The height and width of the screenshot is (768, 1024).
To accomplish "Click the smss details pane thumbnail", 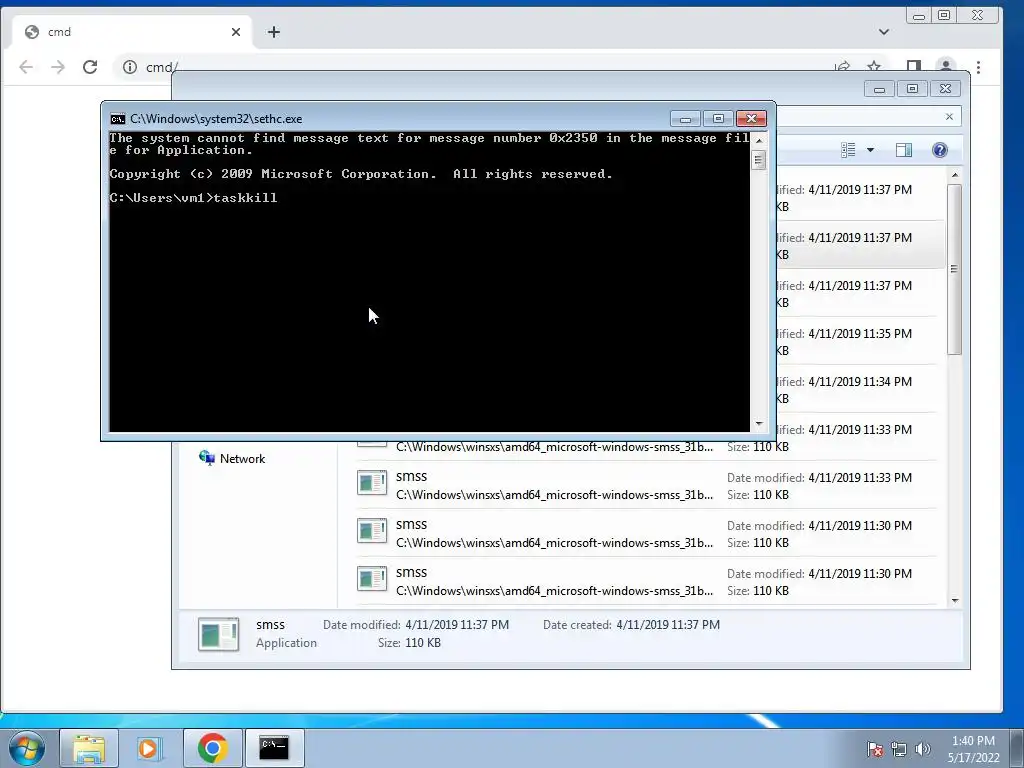I will tap(218, 634).
